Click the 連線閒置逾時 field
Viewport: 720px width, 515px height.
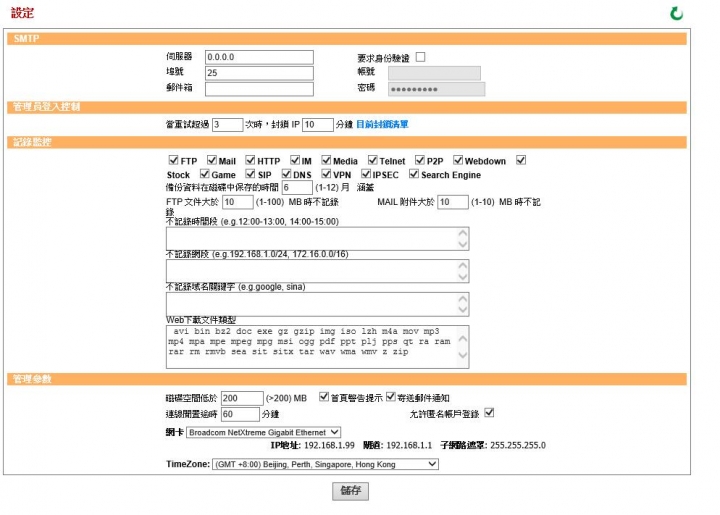(x=240, y=414)
